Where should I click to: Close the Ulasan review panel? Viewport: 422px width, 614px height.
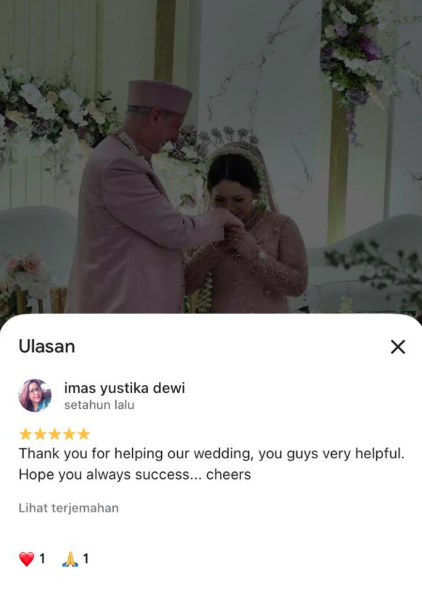[398, 347]
